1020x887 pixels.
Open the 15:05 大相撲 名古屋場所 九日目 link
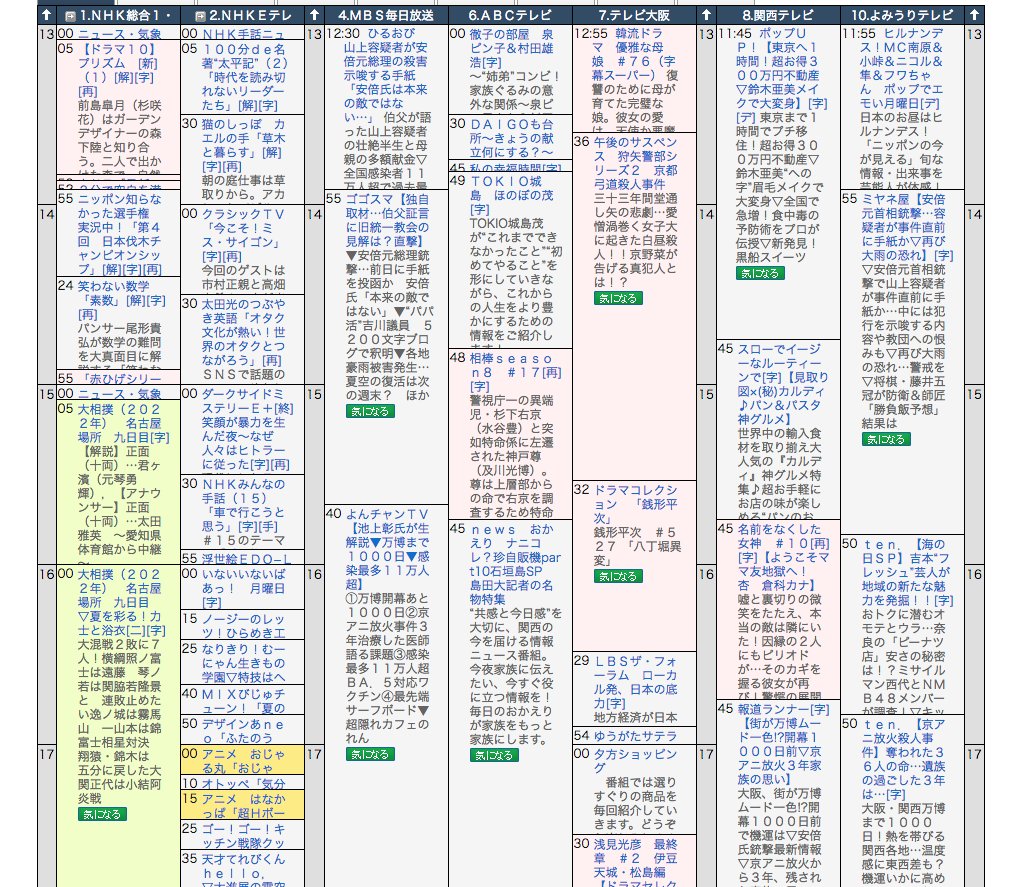[124, 423]
